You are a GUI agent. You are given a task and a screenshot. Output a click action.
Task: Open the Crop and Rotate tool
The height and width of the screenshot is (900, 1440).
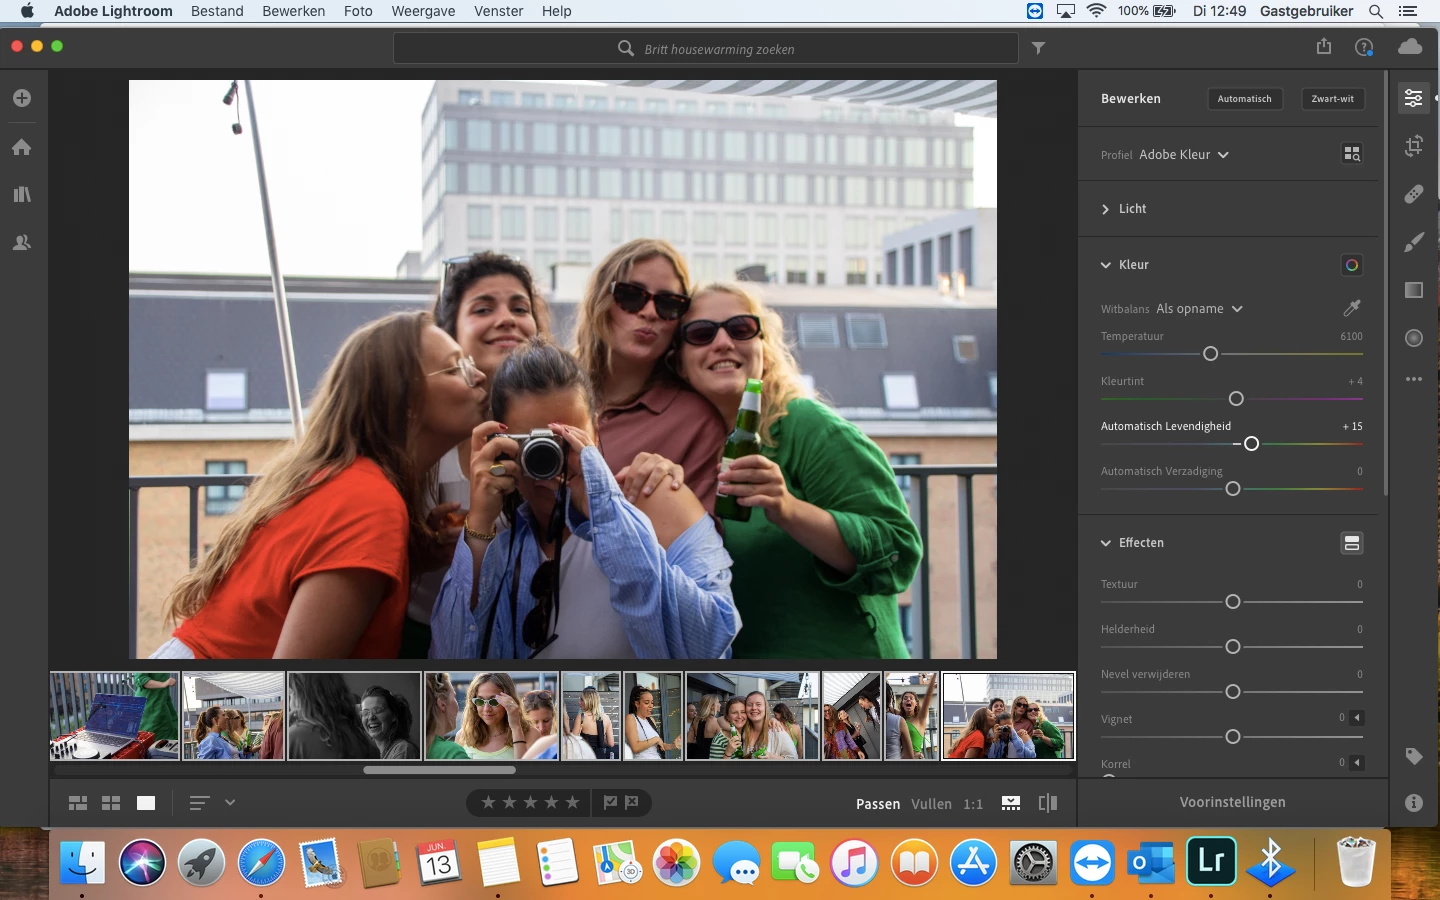1413,146
